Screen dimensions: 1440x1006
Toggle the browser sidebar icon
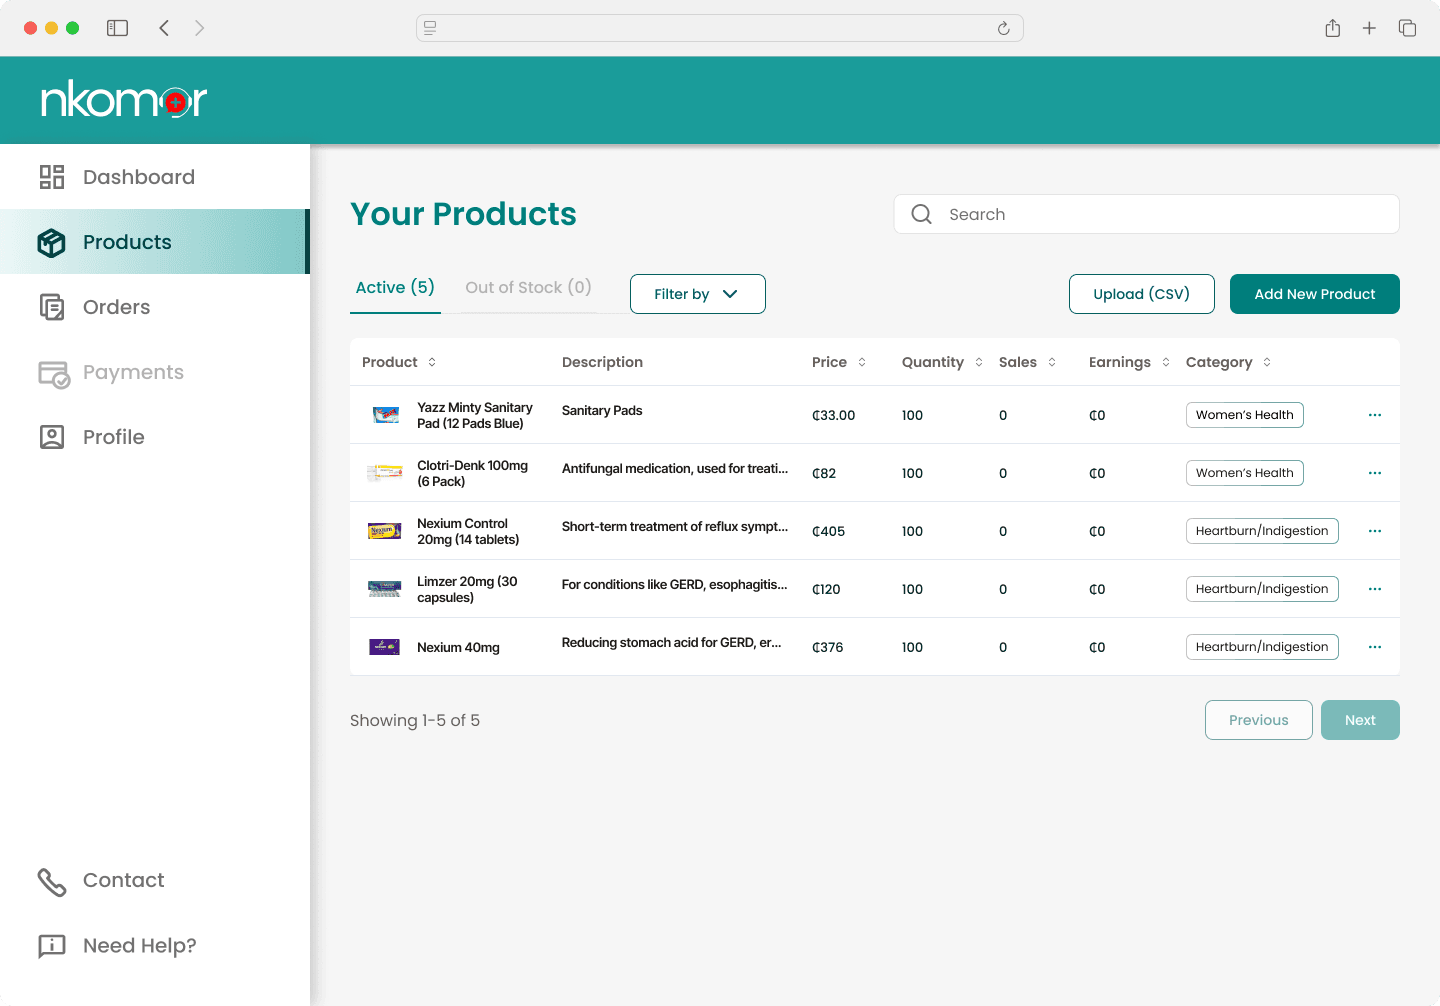click(118, 28)
